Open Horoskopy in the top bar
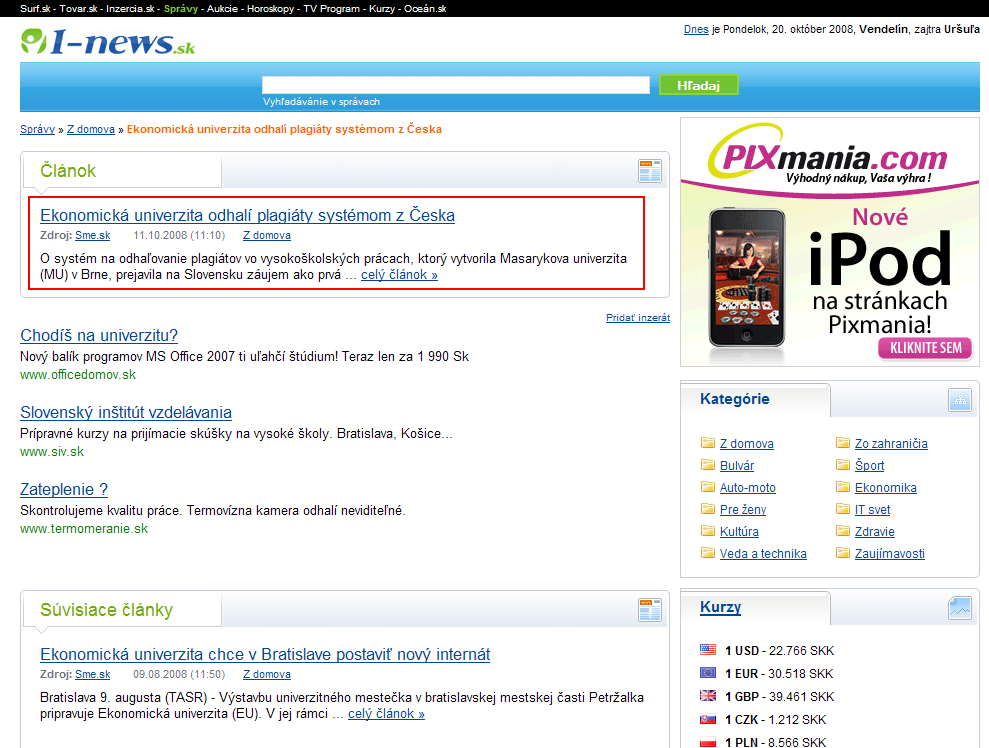This screenshot has width=989, height=748. click(x=271, y=9)
